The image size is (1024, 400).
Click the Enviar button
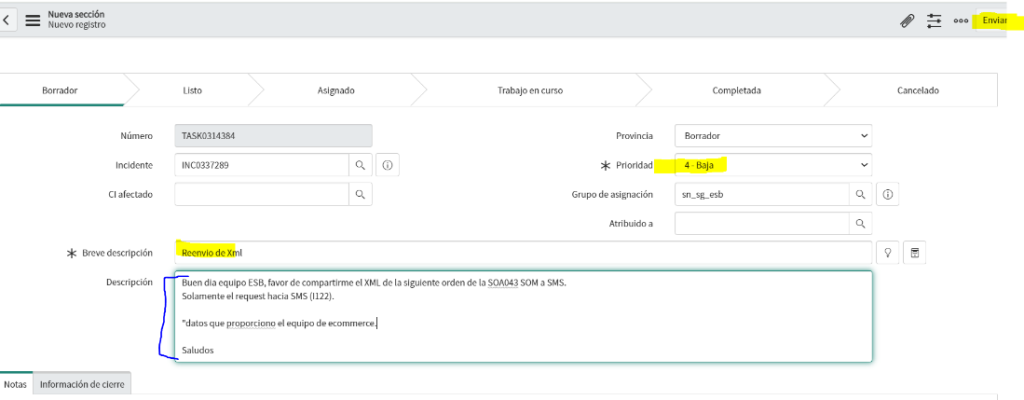pyautogui.click(x=995, y=20)
